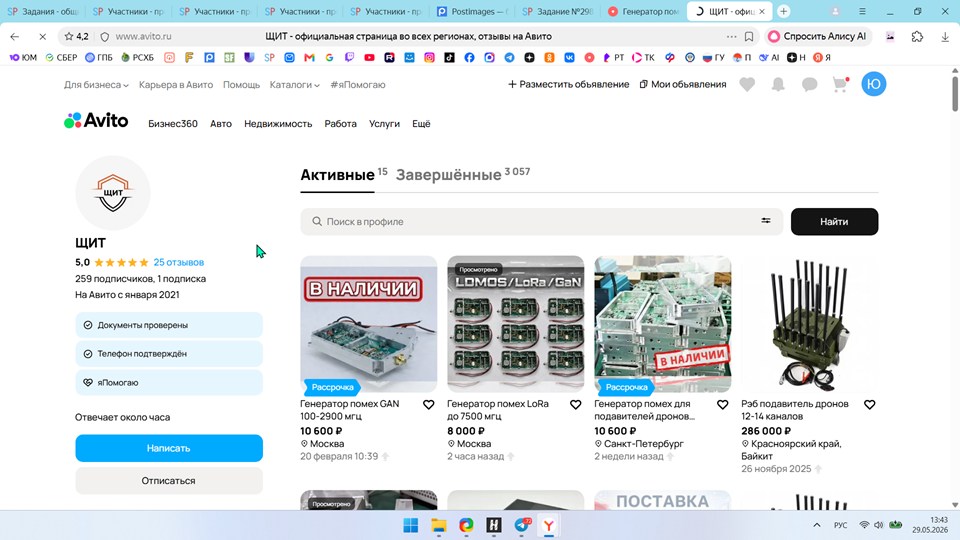Open Ещё menu in Avito navigation

pyautogui.click(x=421, y=124)
